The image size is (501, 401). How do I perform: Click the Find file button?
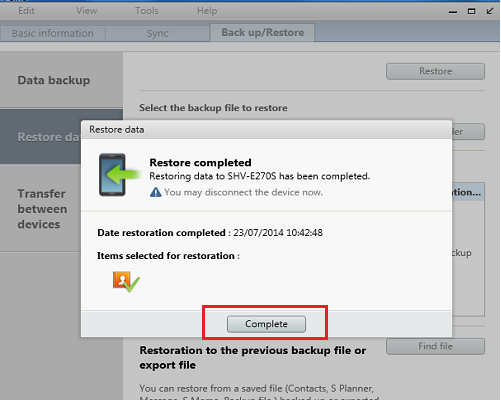click(x=435, y=346)
